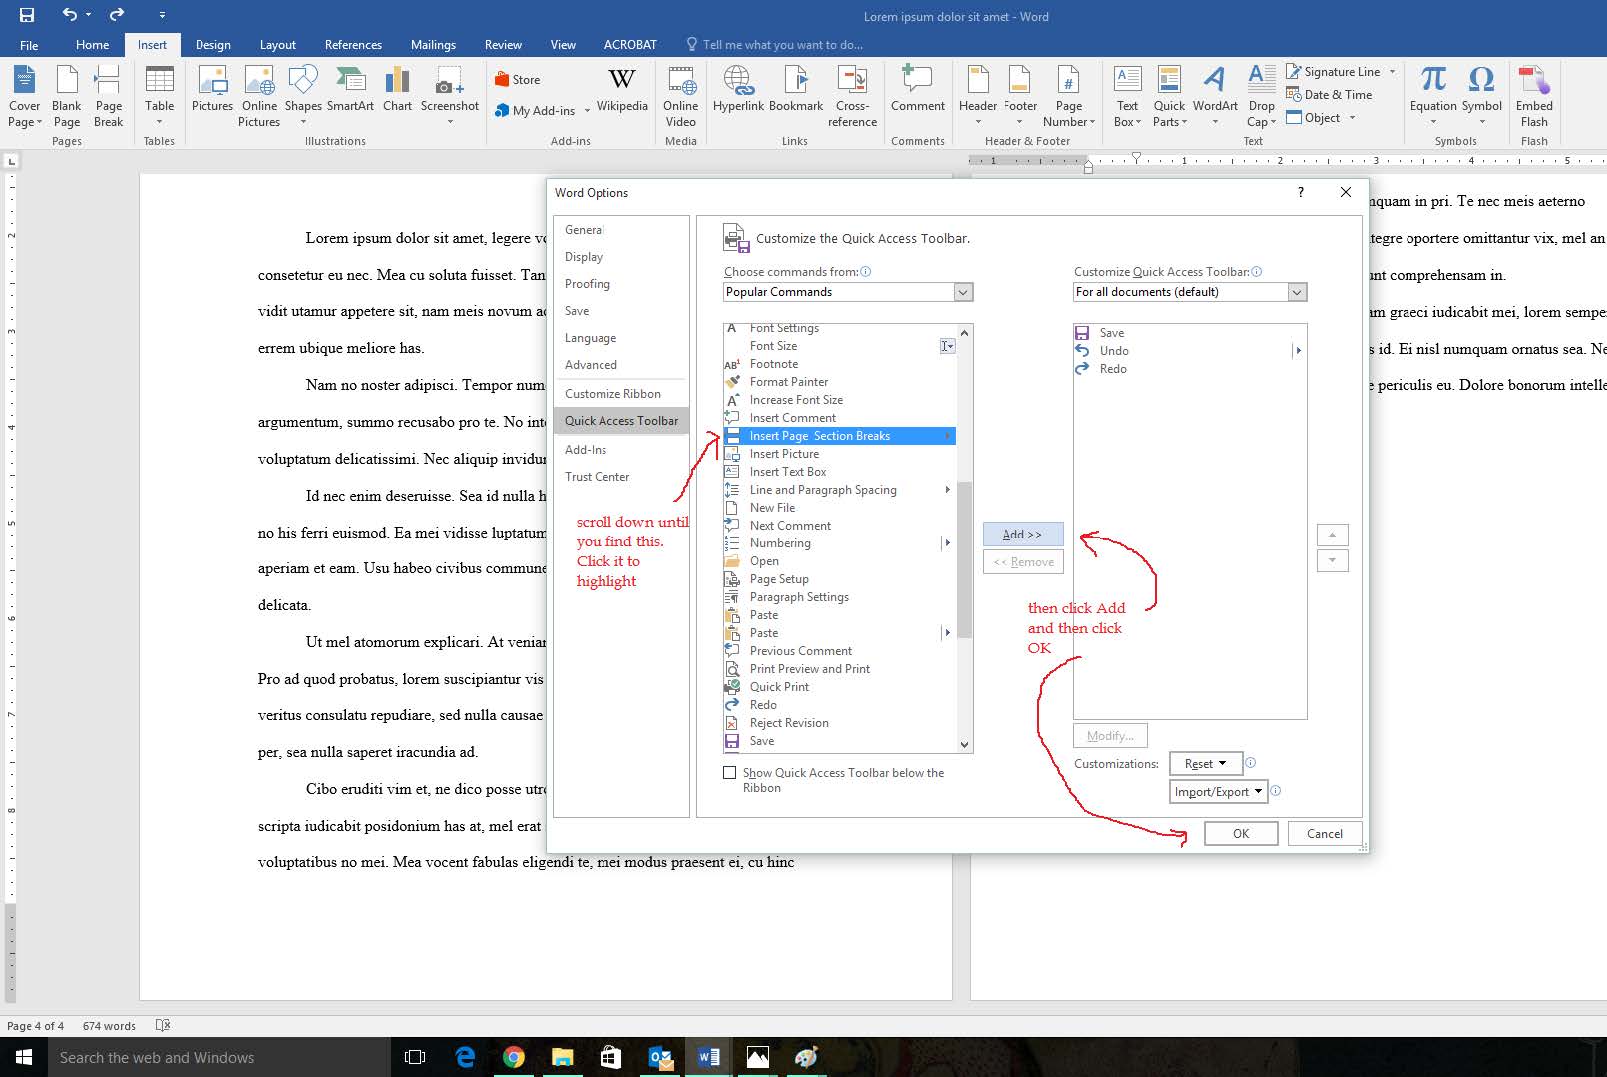Switch to the Home tab
Image resolution: width=1607 pixels, height=1077 pixels.
[x=92, y=45]
